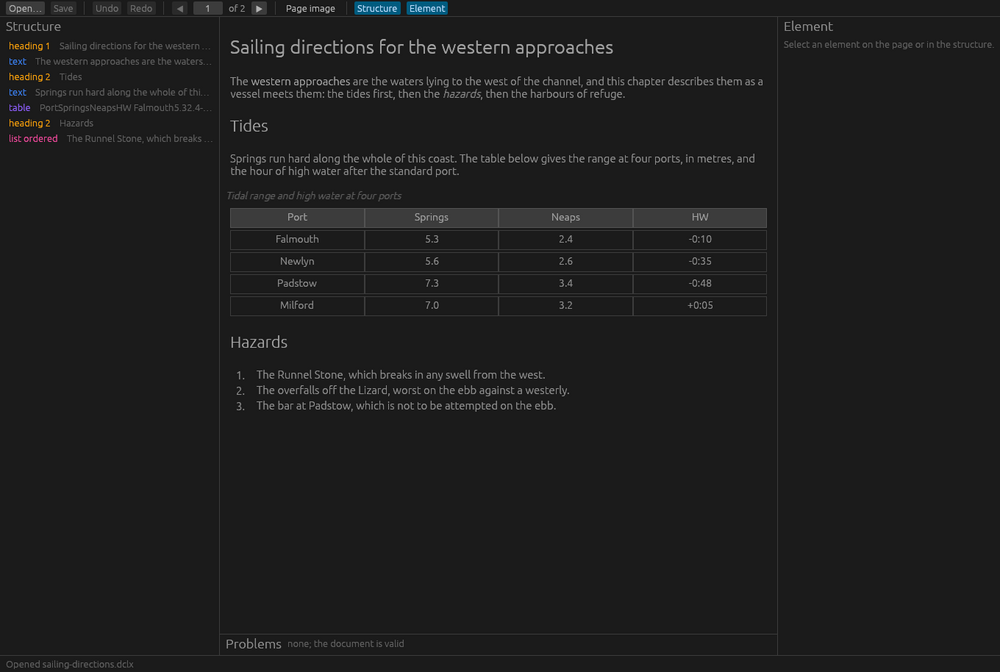The height and width of the screenshot is (672, 1000).
Task: Click the HW value '-0:10'
Action: 700,239
